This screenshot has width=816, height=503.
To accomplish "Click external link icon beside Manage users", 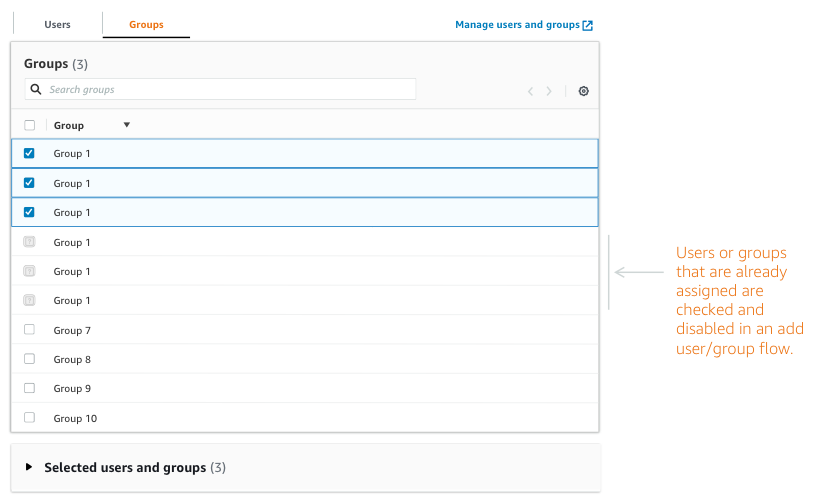I will pyautogui.click(x=588, y=25).
